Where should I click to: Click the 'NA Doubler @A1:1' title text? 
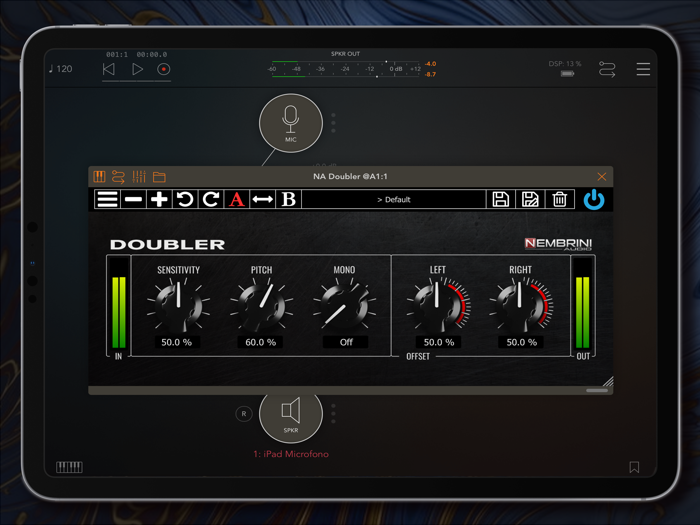coord(350,176)
